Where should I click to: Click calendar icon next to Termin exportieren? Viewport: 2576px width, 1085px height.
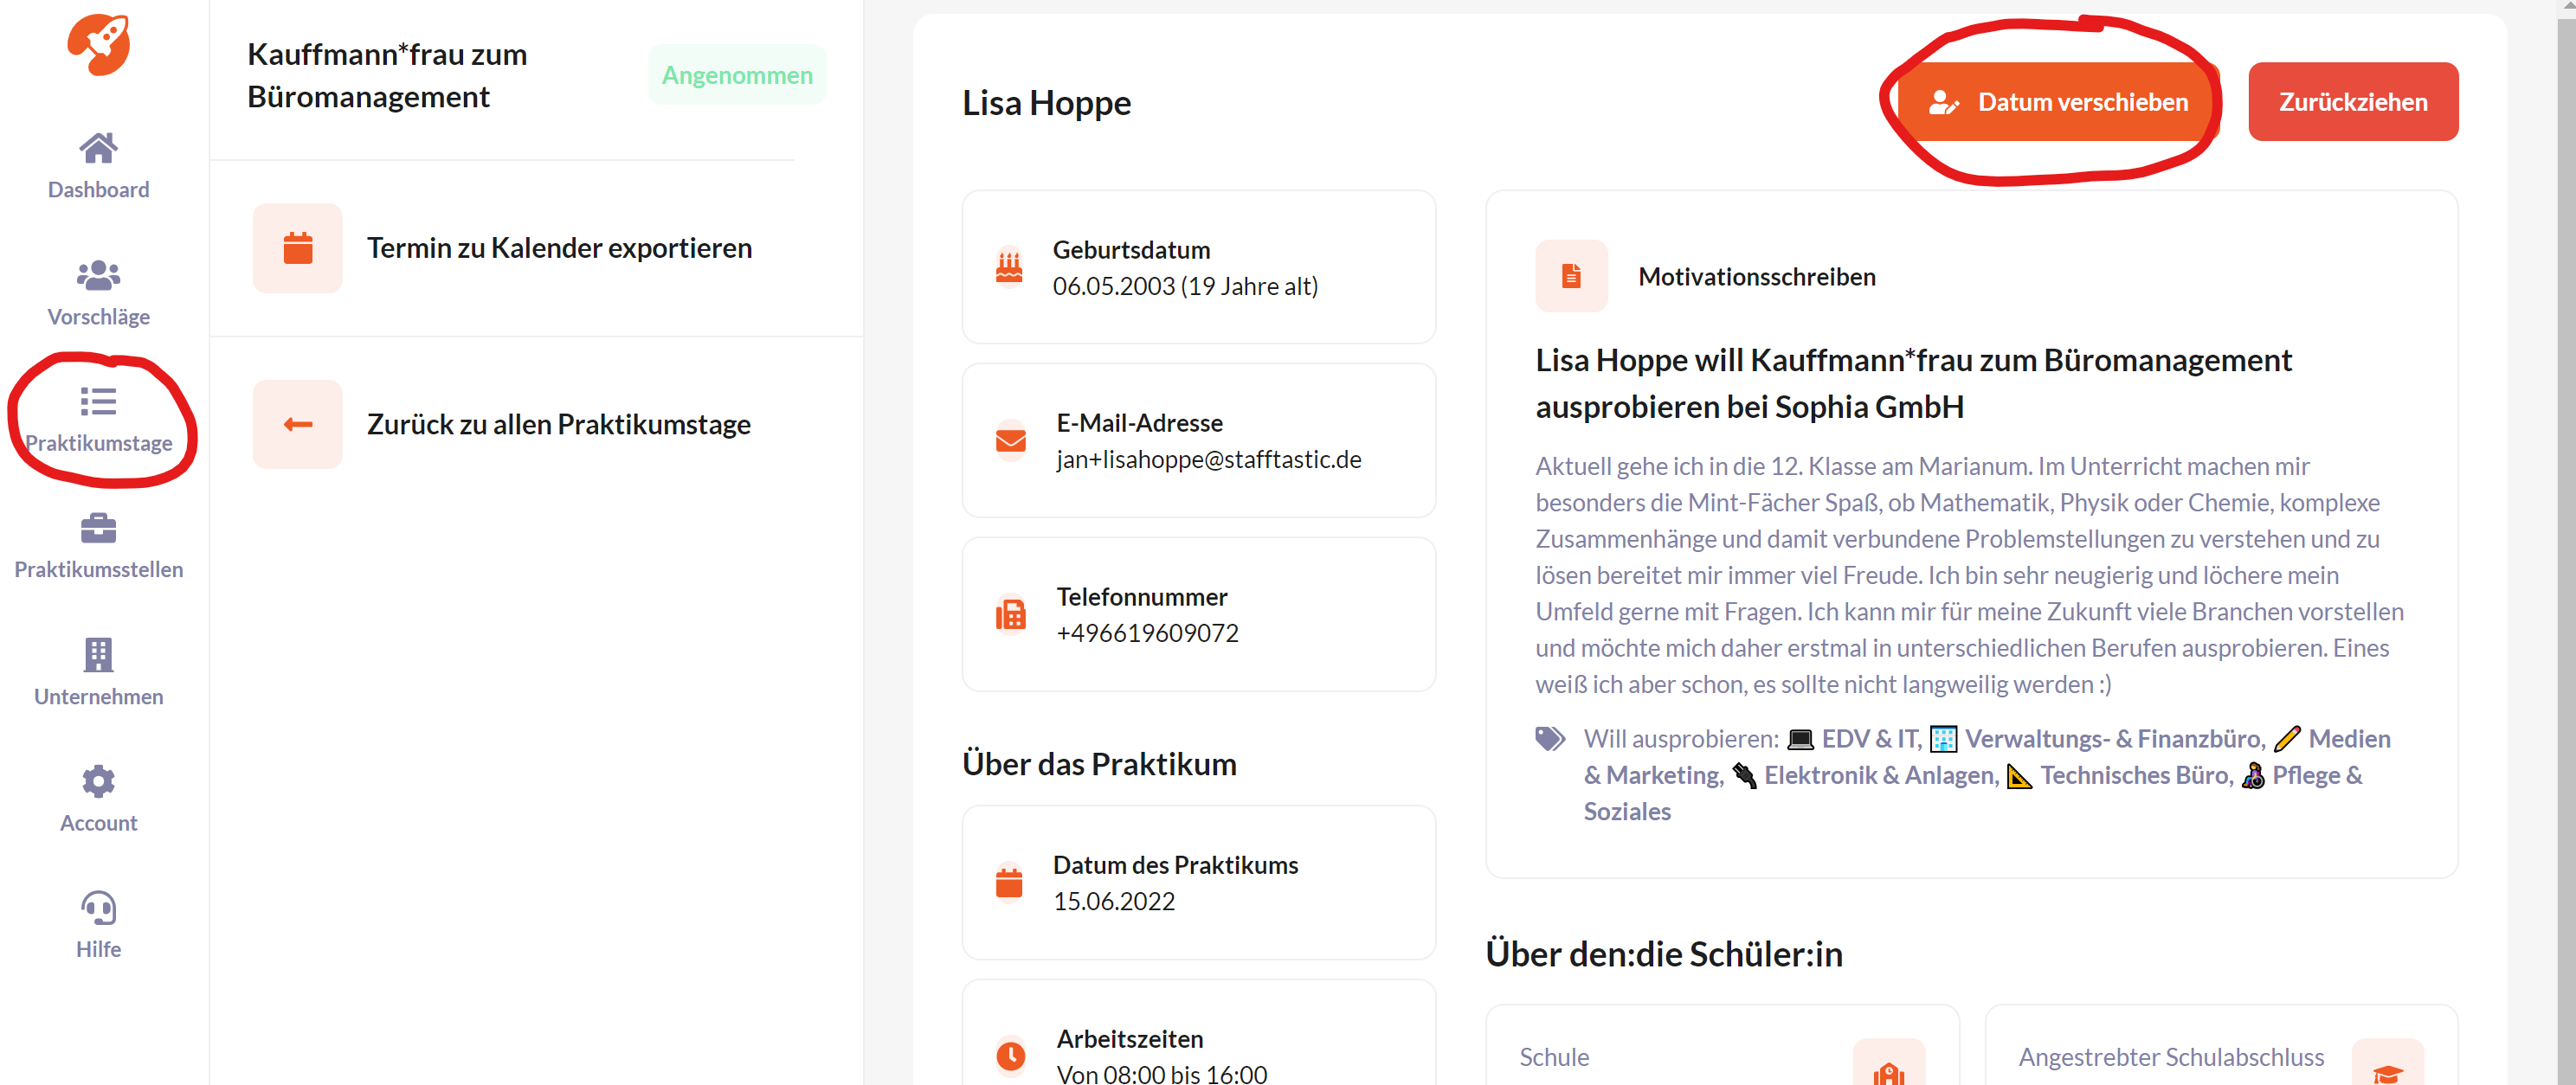tap(298, 248)
